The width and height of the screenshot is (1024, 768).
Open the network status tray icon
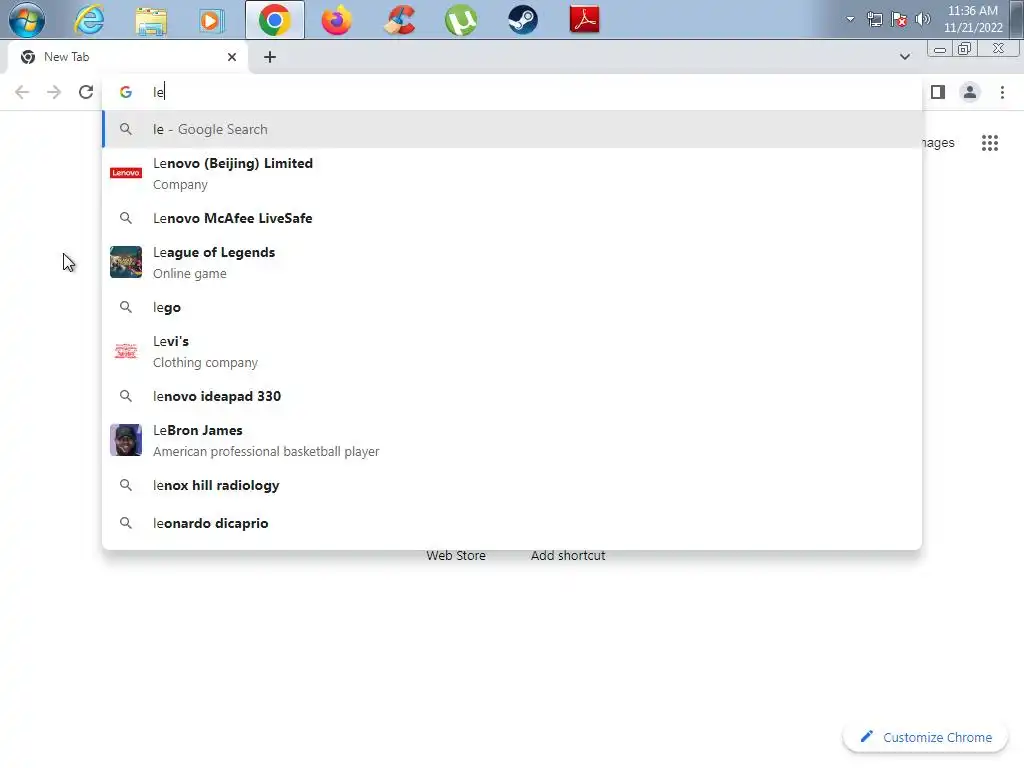874,20
